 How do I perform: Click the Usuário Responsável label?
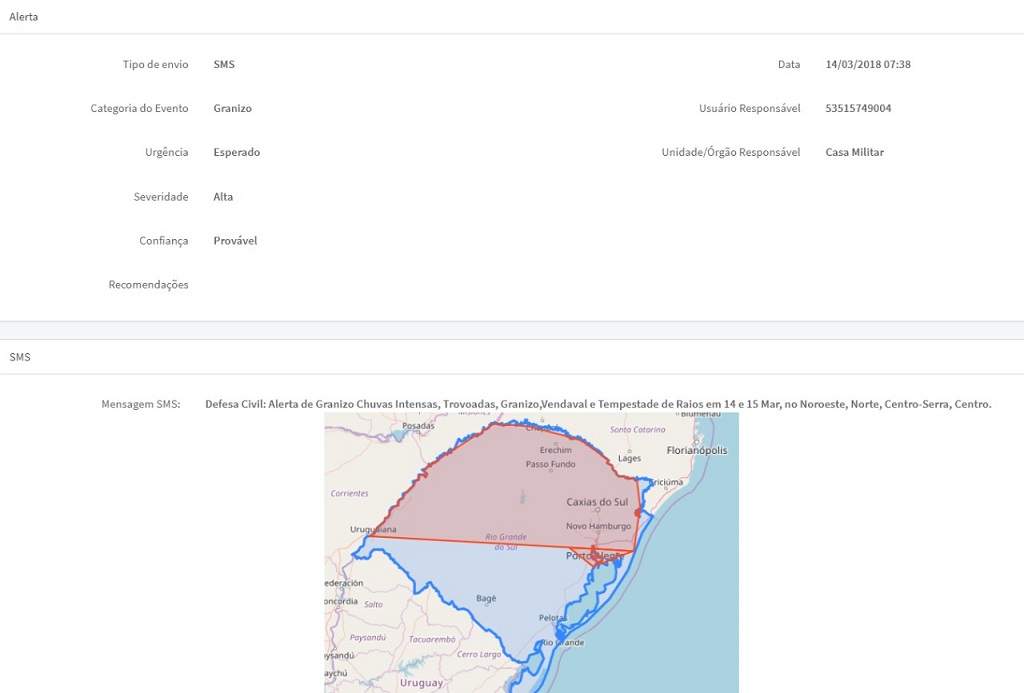tap(750, 108)
